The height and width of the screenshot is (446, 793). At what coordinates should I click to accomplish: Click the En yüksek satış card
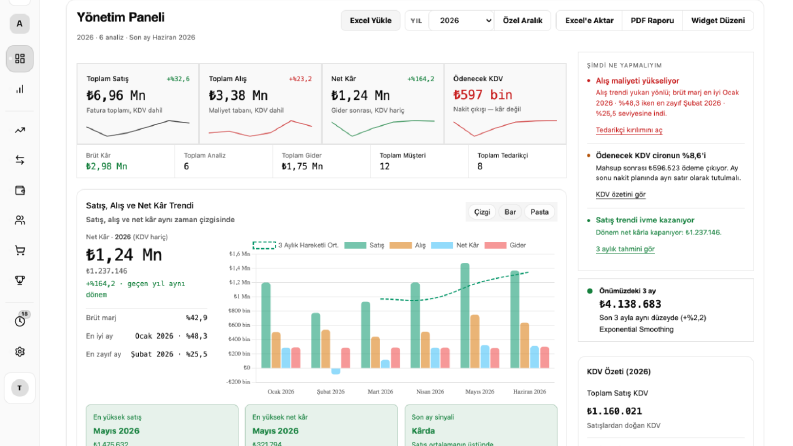pyautogui.click(x=162, y=425)
